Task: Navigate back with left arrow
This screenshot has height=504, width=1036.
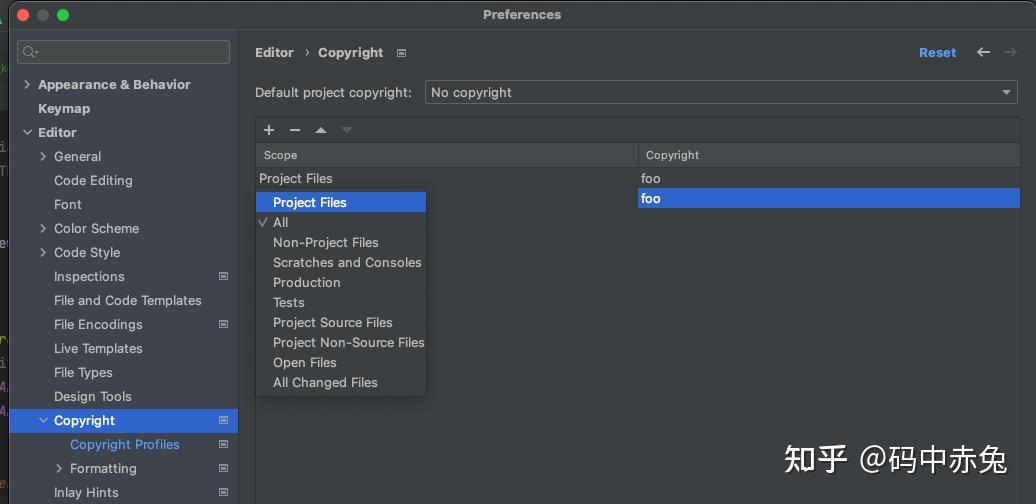Action: pyautogui.click(x=983, y=52)
